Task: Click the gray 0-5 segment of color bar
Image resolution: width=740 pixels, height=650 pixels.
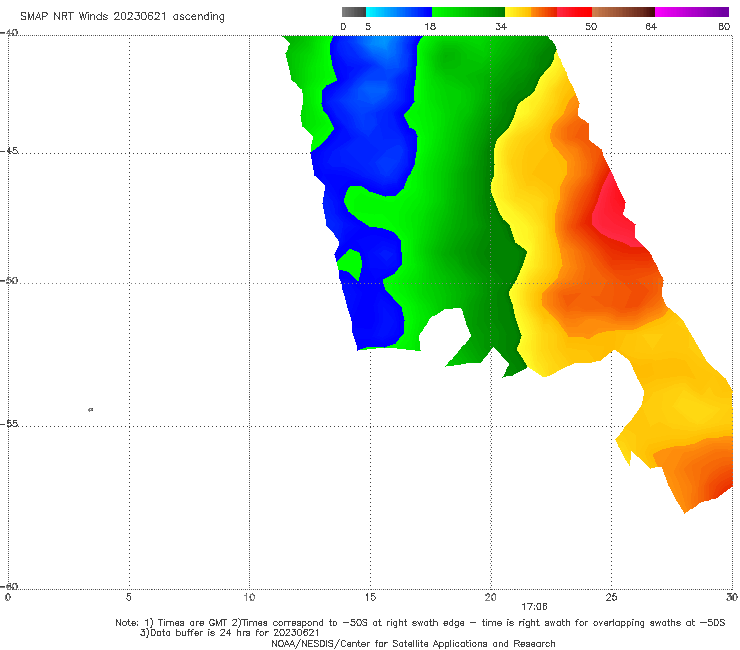Action: (354, 12)
